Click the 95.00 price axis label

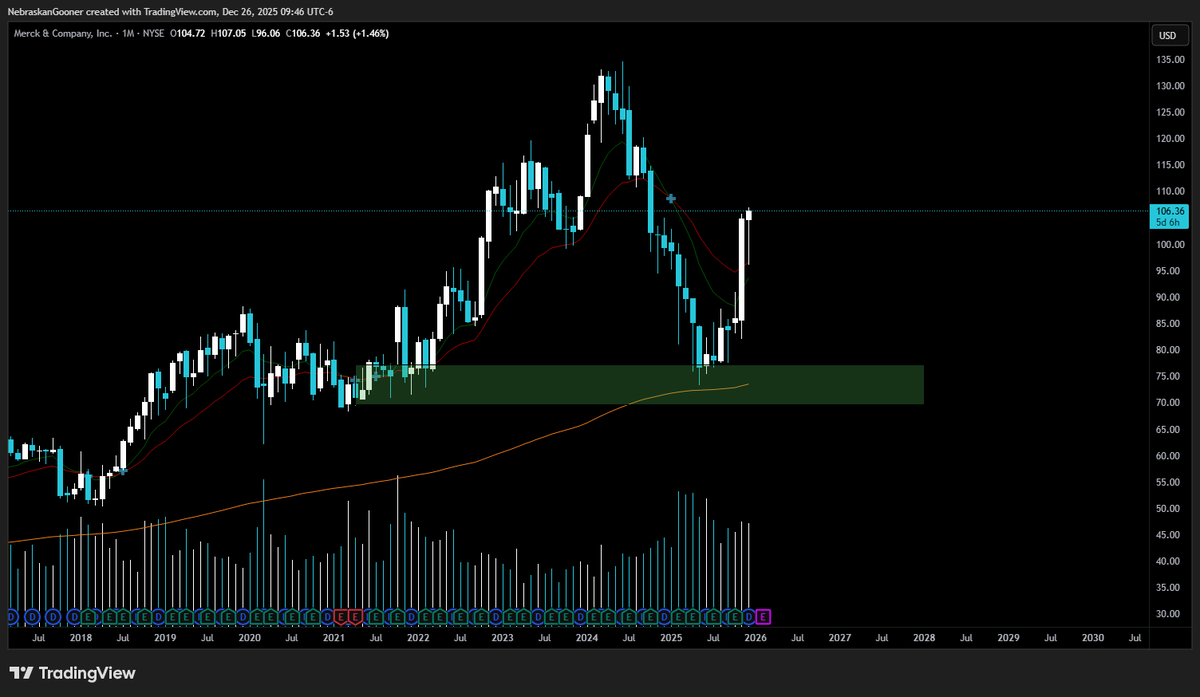1170,271
